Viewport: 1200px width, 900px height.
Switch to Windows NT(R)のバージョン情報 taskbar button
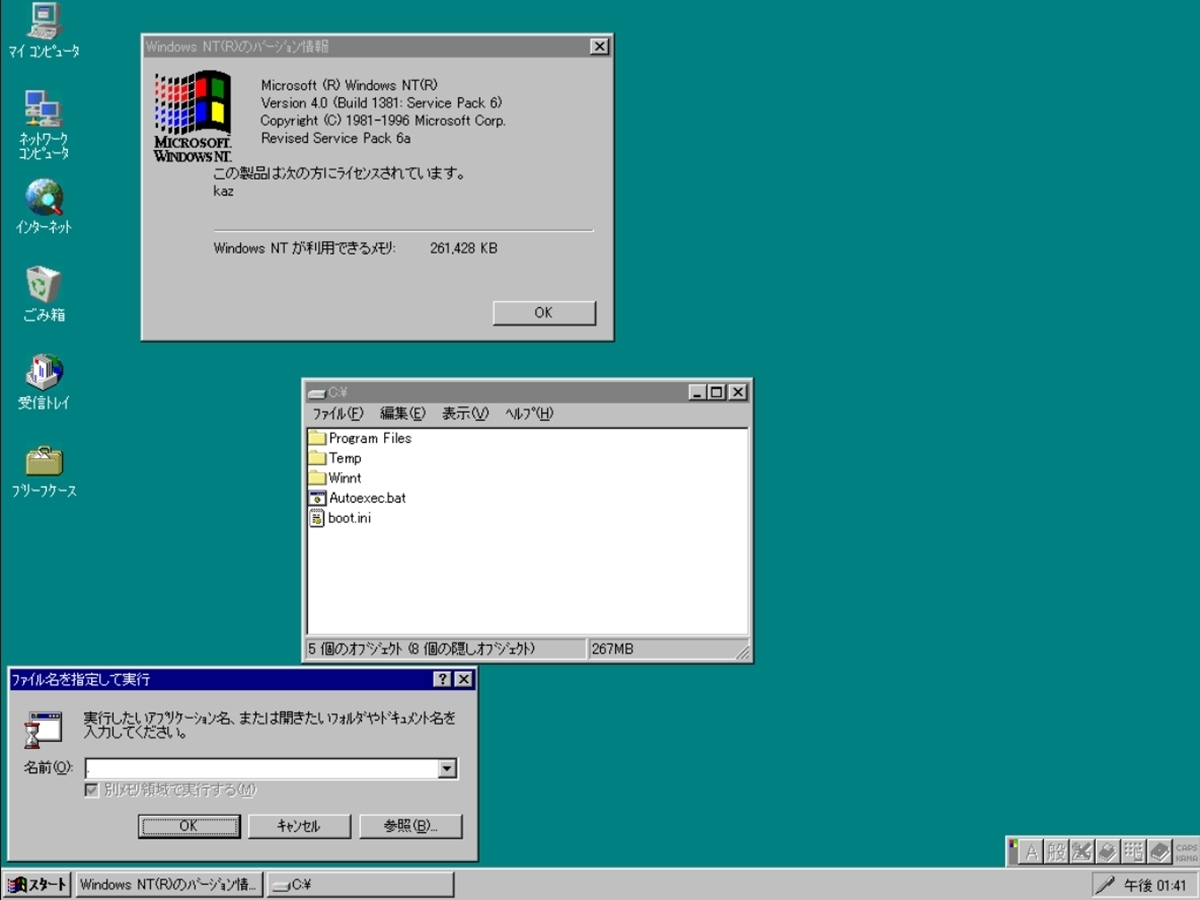tap(169, 885)
